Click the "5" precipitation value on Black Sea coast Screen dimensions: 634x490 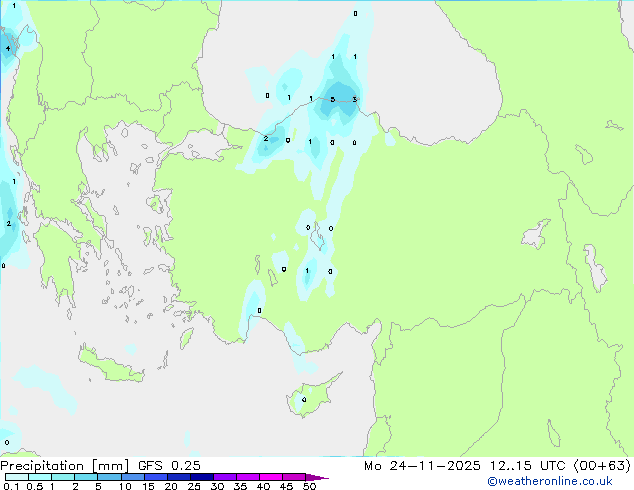332,99
